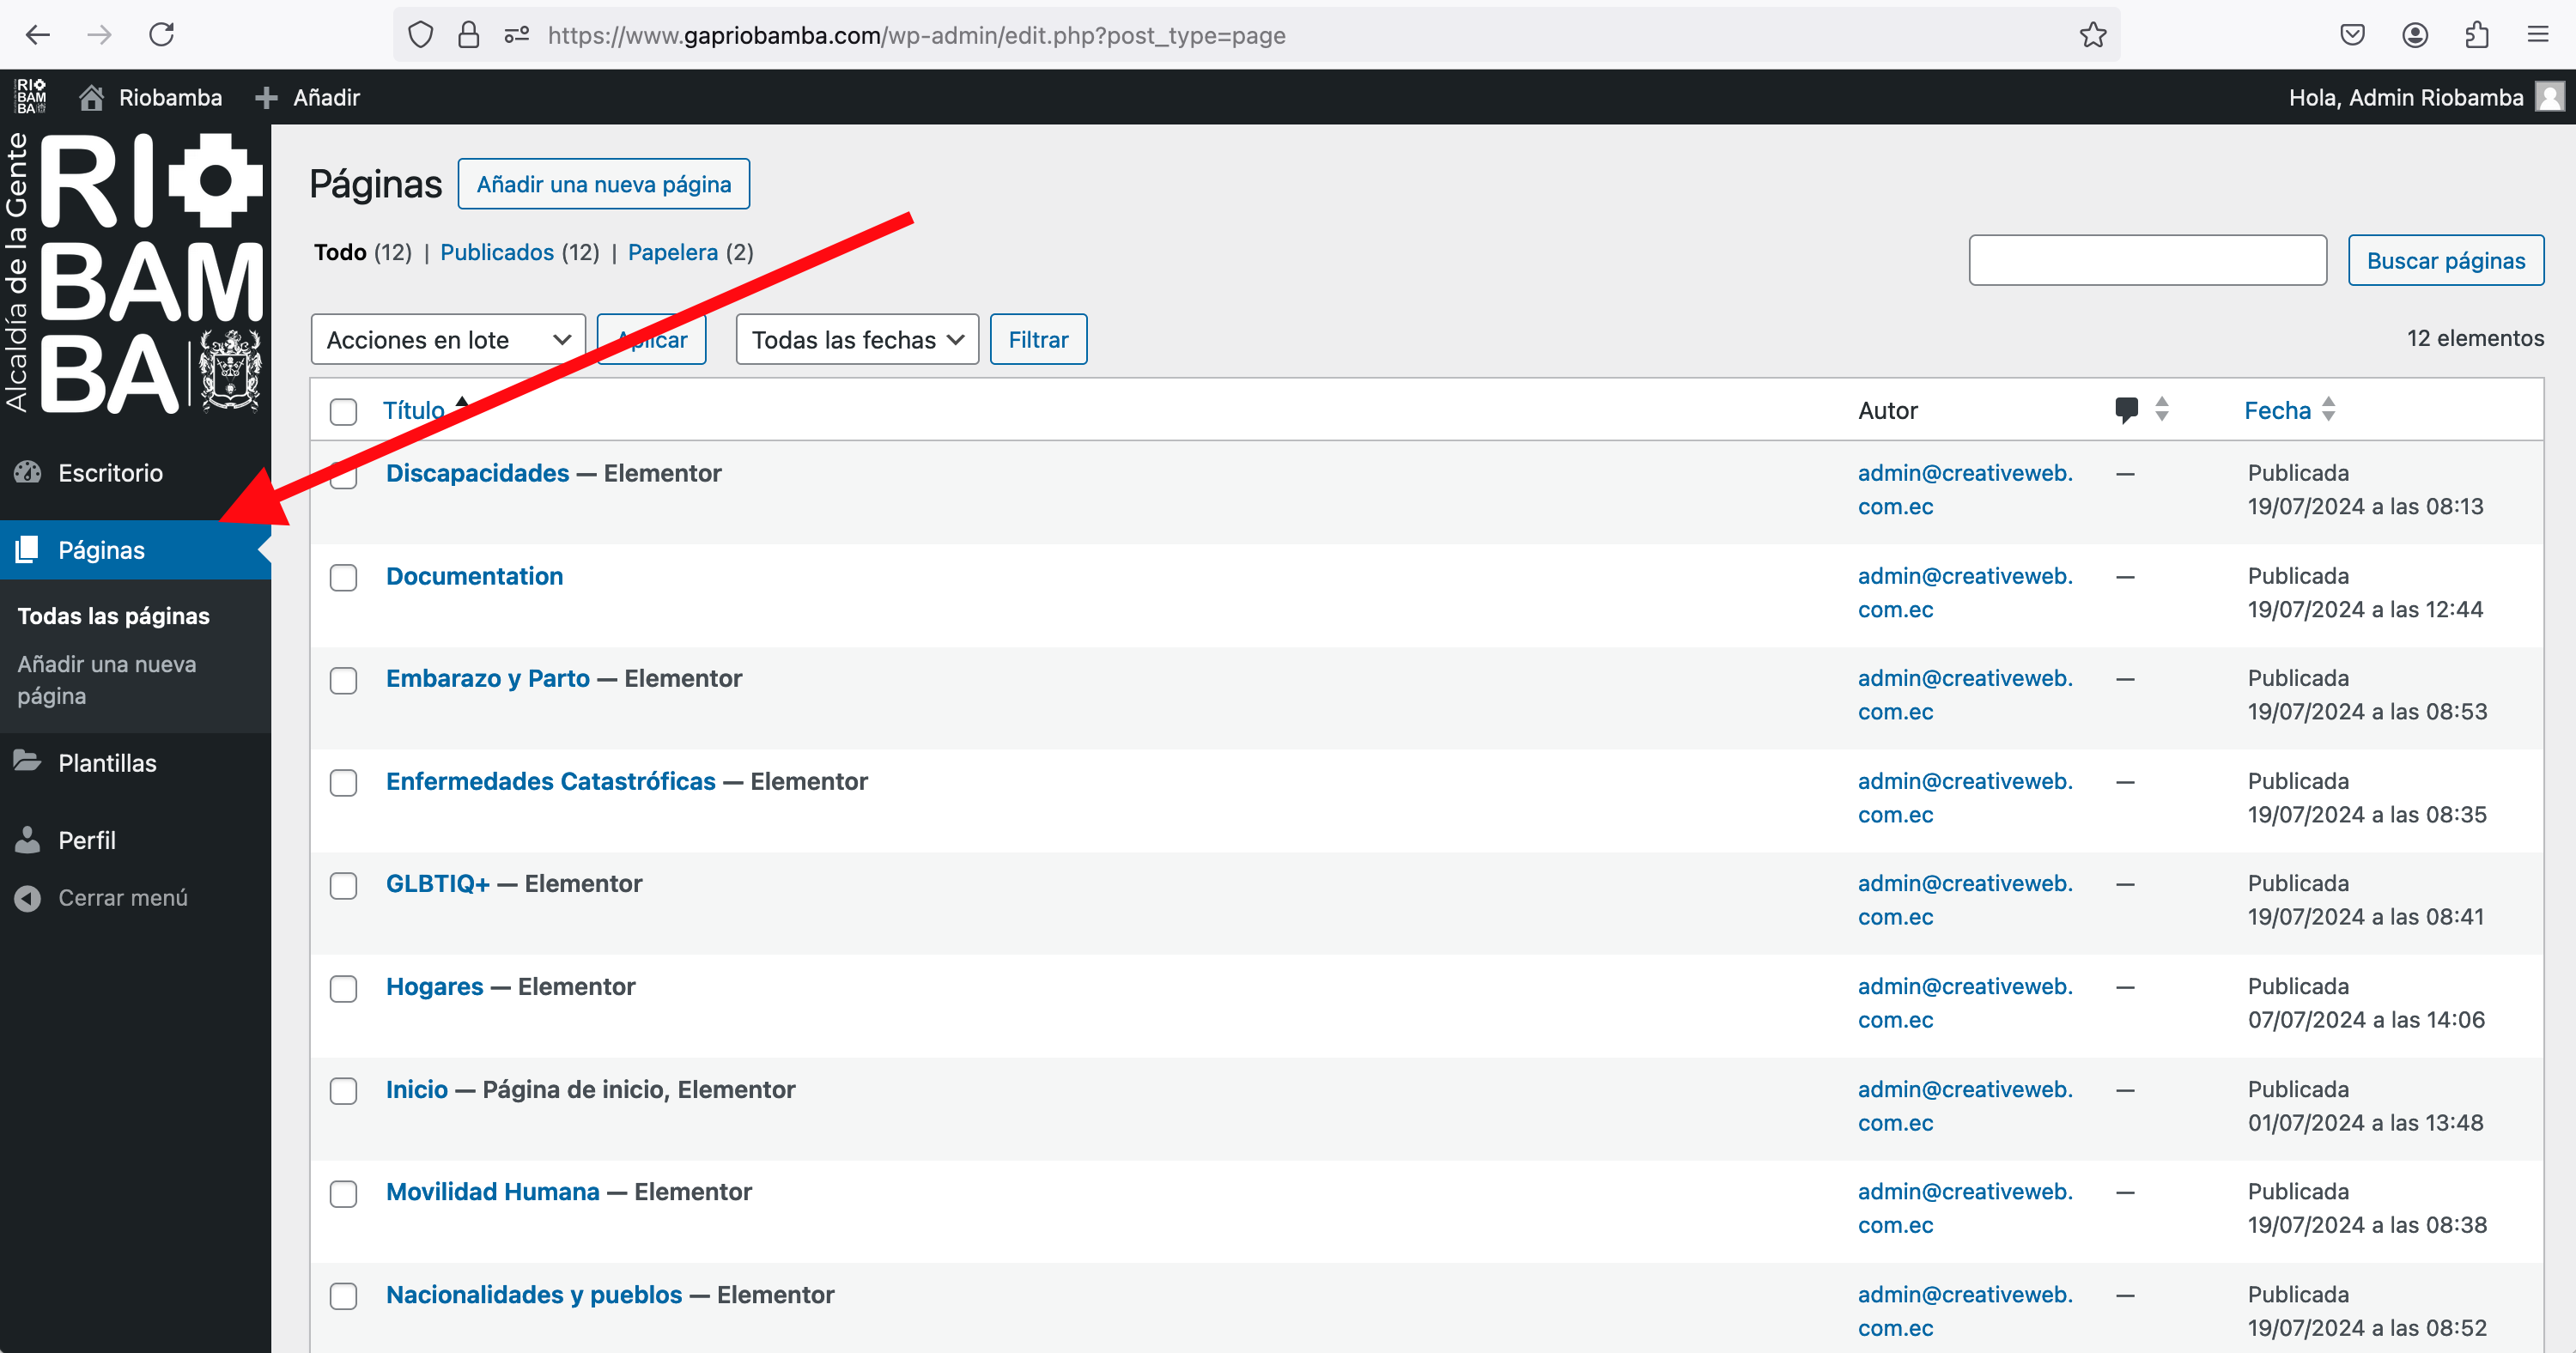Tick the checkbox for Hogares page
The height and width of the screenshot is (1353, 2576).
(343, 989)
